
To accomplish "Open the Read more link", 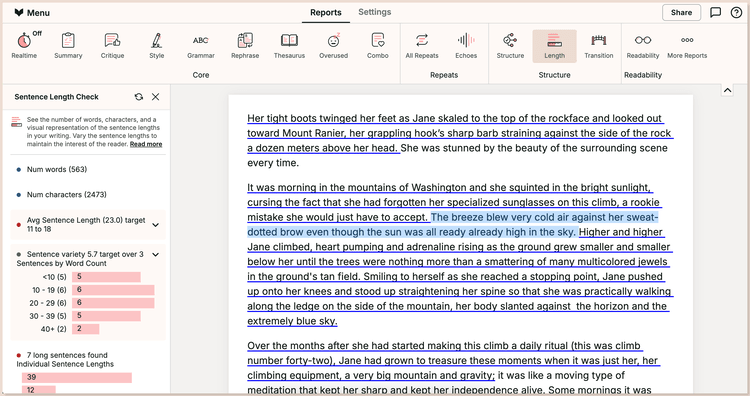I will [146, 144].
